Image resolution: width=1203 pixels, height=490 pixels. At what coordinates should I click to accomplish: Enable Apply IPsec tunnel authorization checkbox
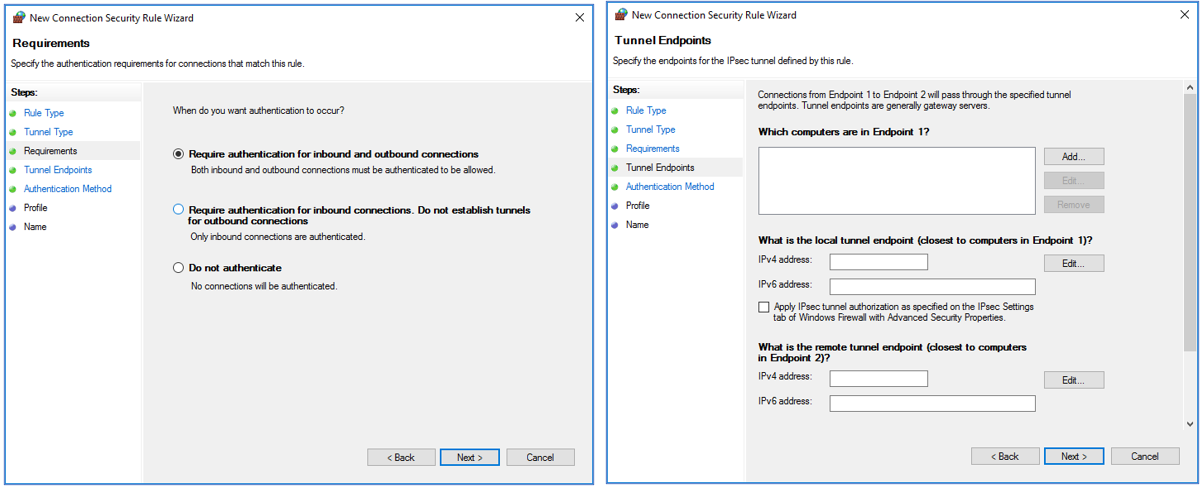click(x=764, y=307)
